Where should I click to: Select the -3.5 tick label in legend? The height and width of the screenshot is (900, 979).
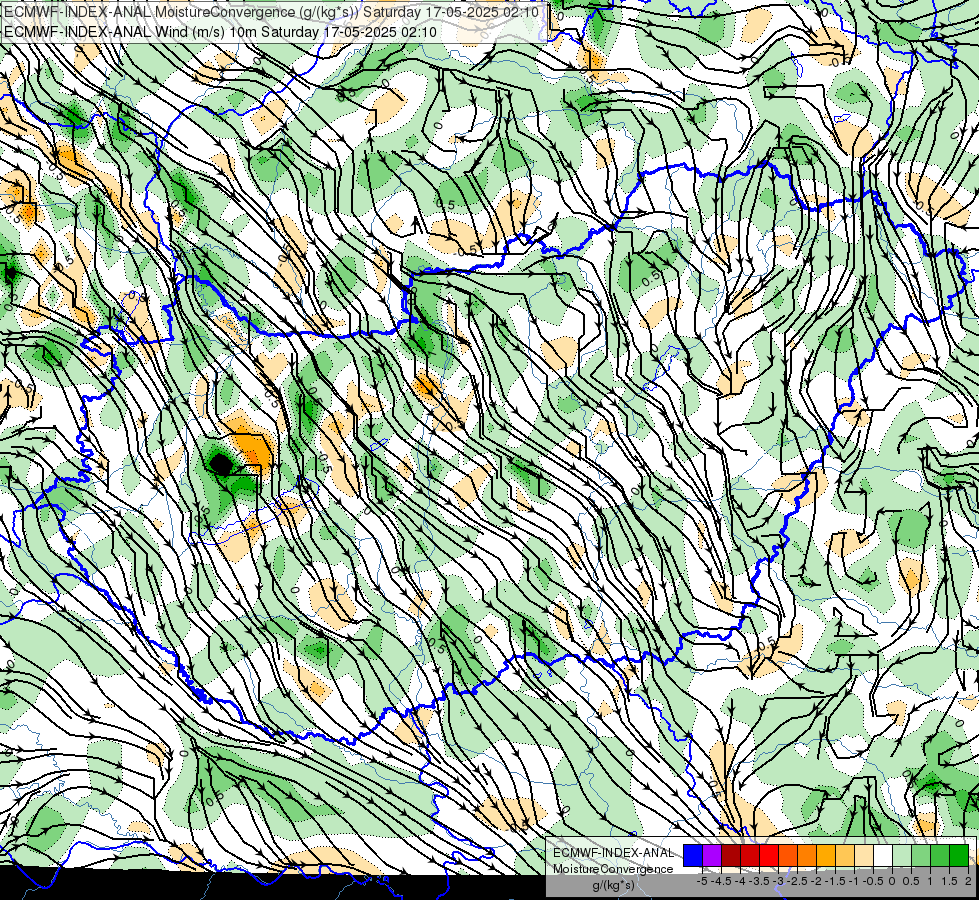pos(759,881)
